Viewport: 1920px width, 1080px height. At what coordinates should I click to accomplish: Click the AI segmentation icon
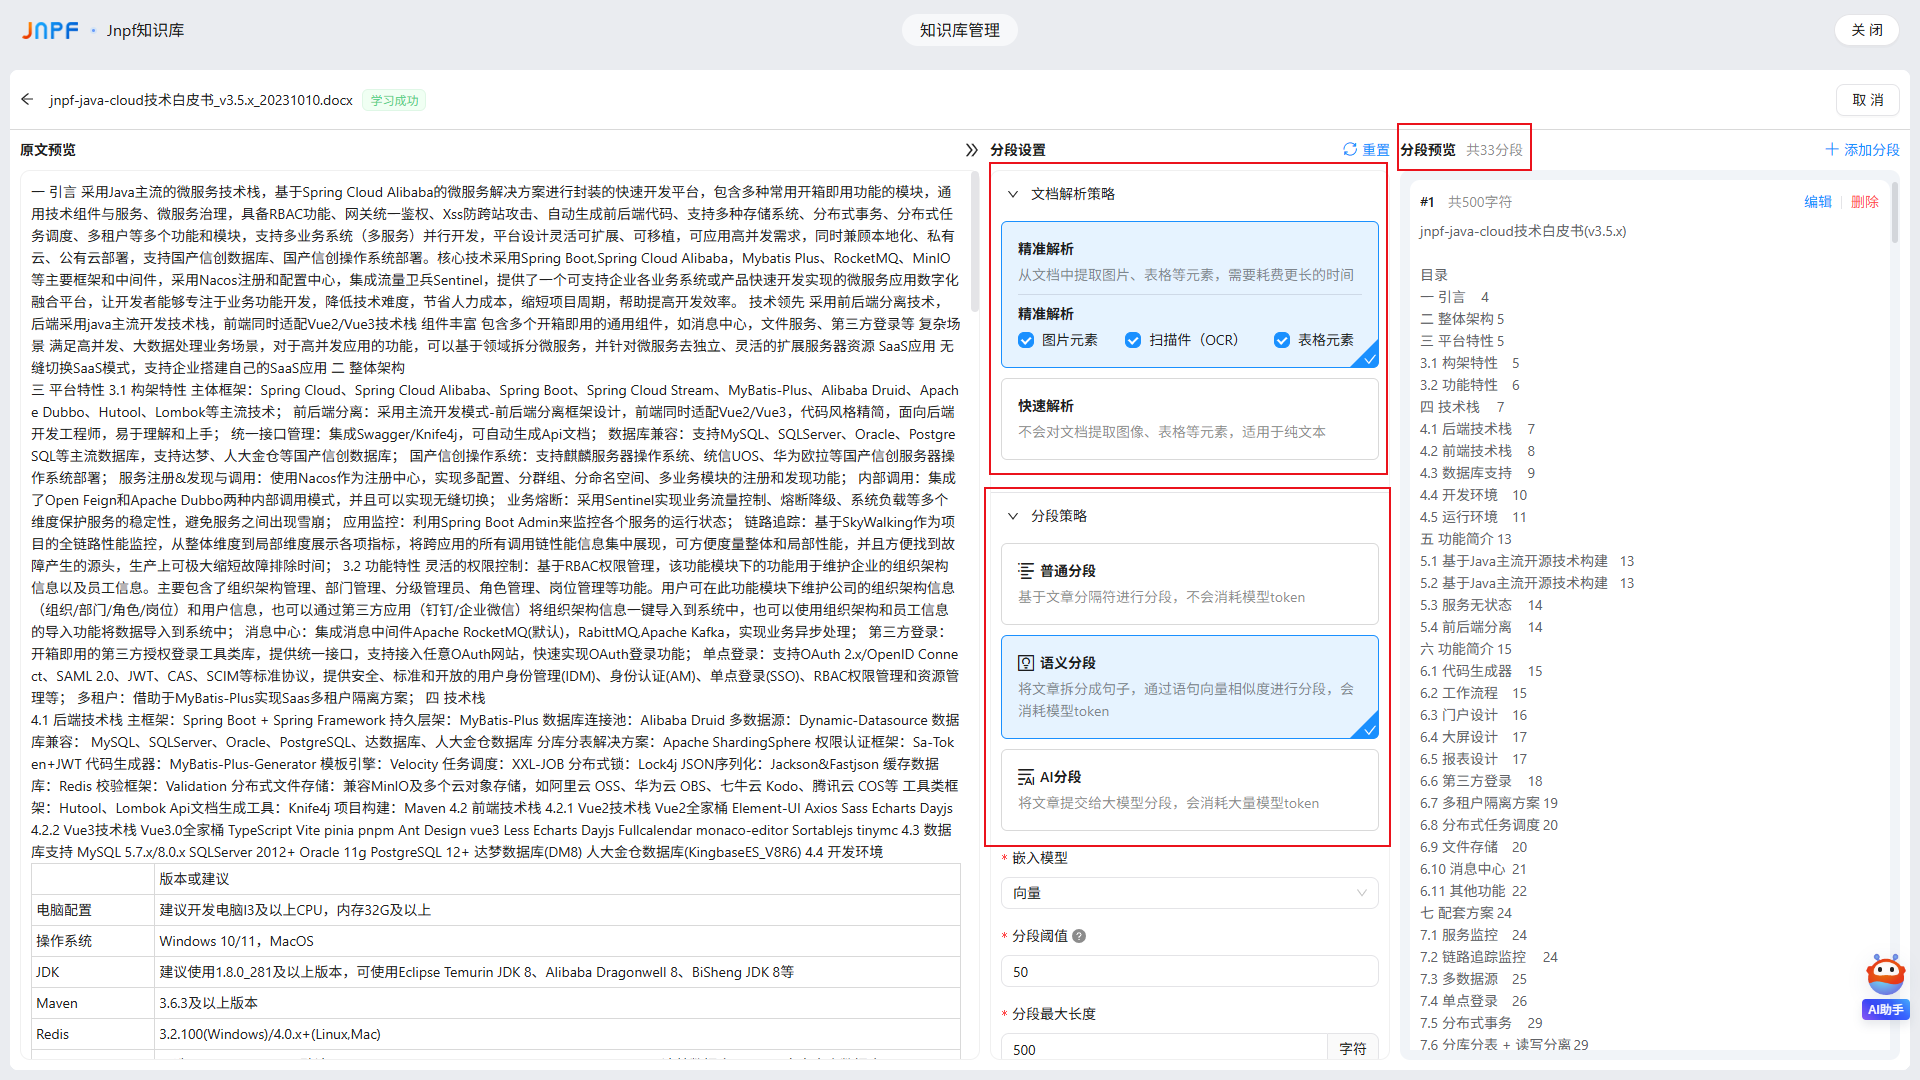[x=1026, y=777]
